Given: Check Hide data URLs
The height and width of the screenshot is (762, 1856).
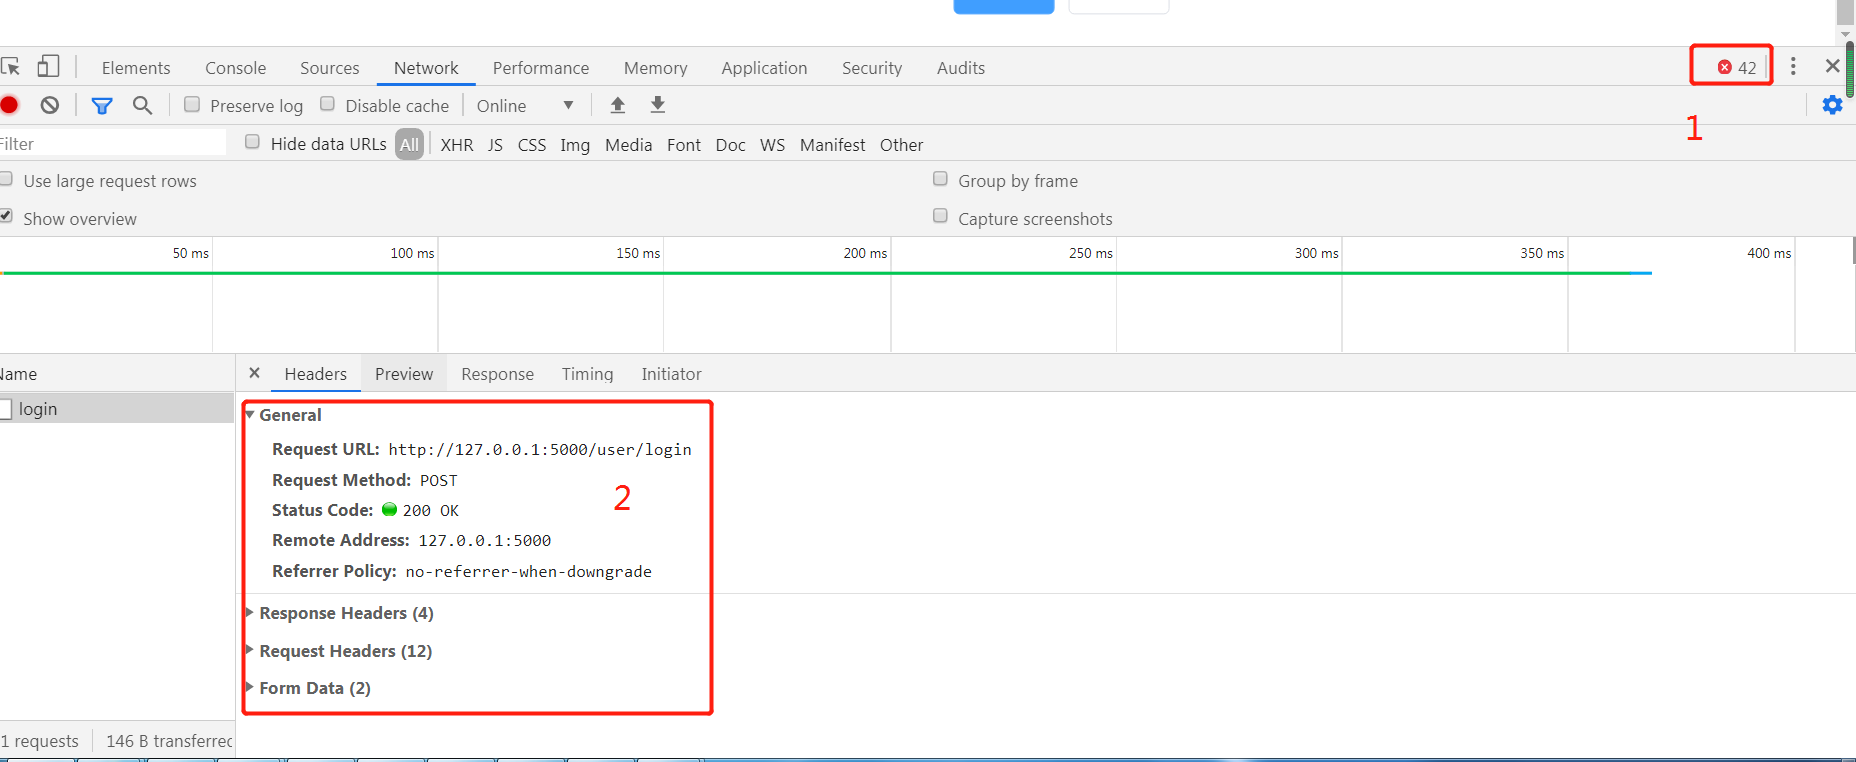Looking at the screenshot, I should 252,142.
